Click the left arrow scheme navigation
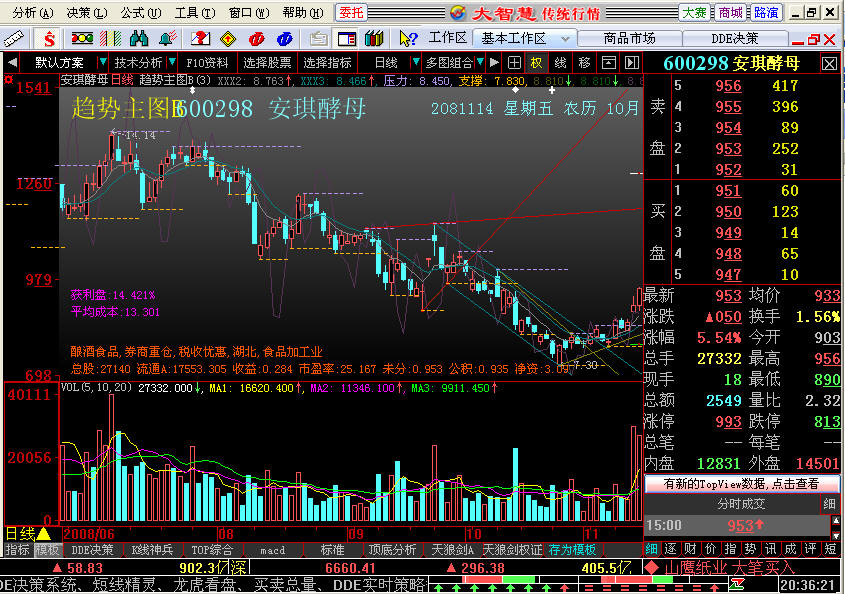Viewport: 845px width, 594px height. [x=12, y=63]
